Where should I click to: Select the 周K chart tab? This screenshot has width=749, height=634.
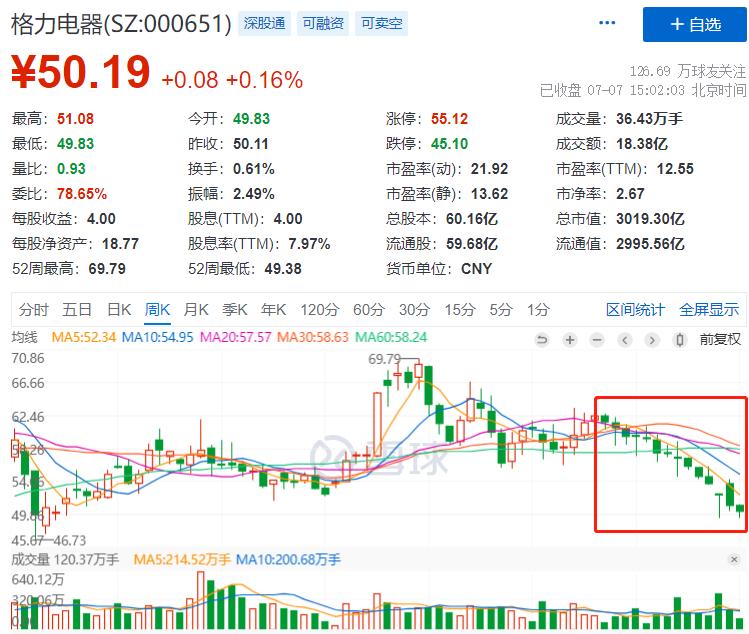(x=157, y=310)
